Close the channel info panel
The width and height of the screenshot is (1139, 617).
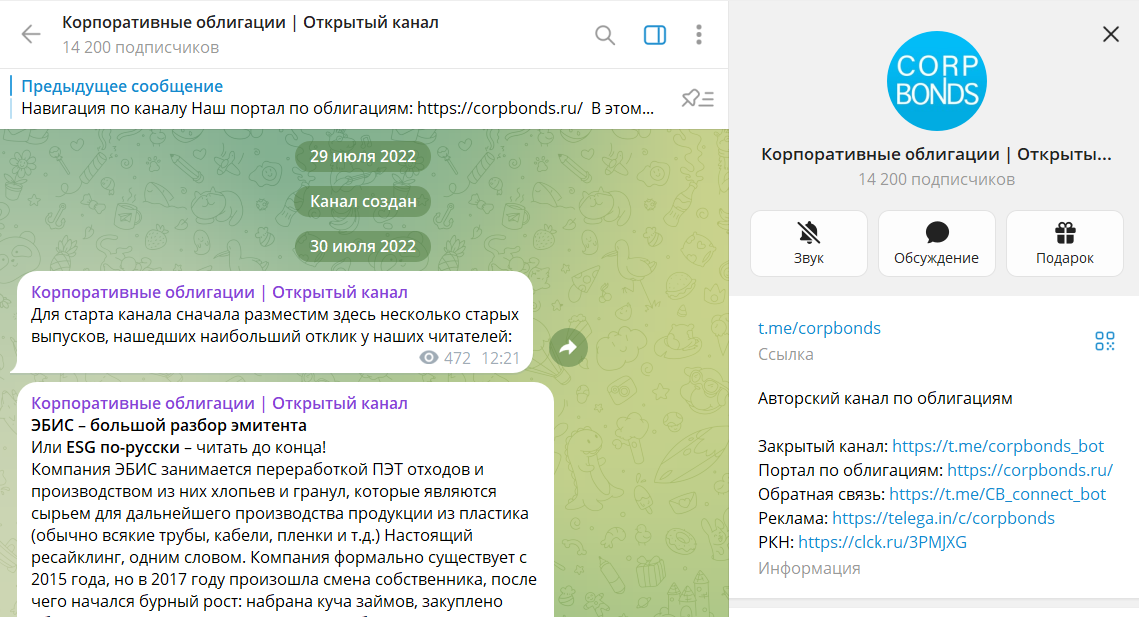[x=1111, y=34]
